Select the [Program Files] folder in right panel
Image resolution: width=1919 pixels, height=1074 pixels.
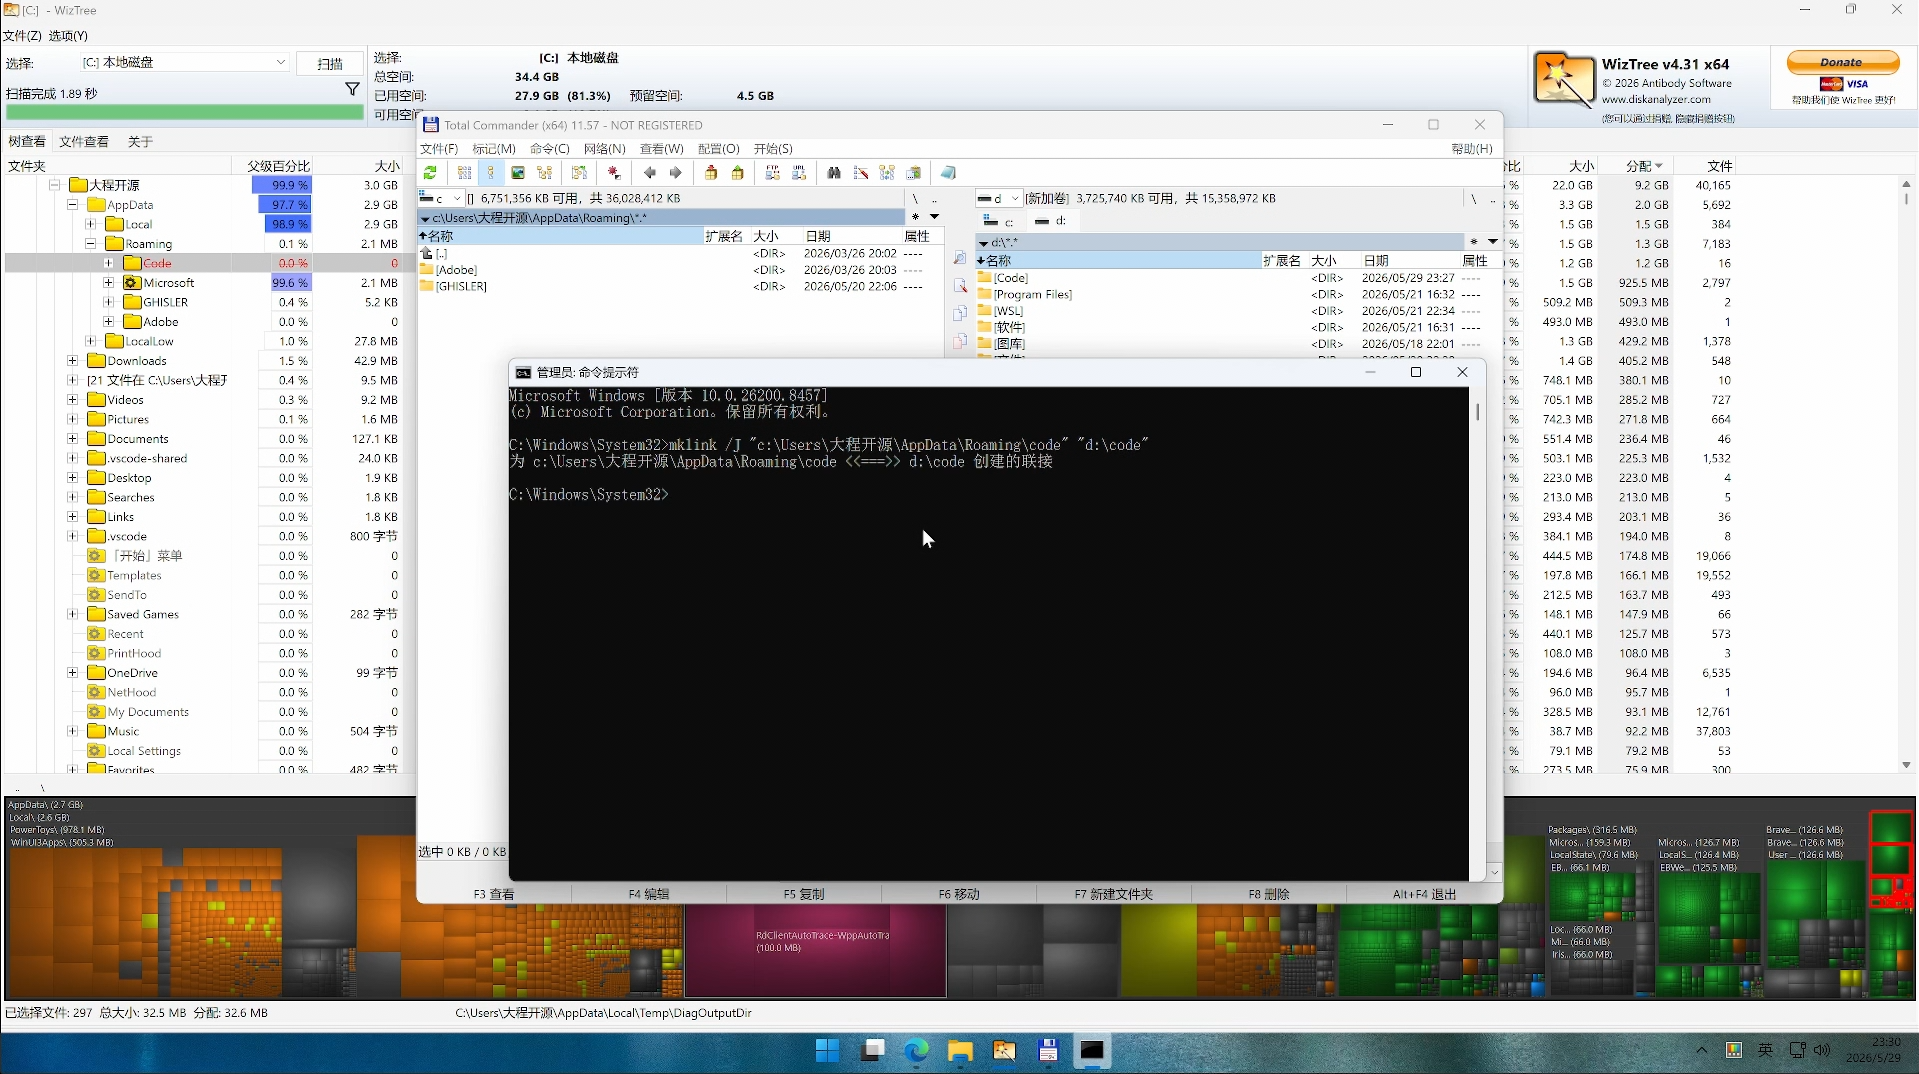click(1032, 295)
